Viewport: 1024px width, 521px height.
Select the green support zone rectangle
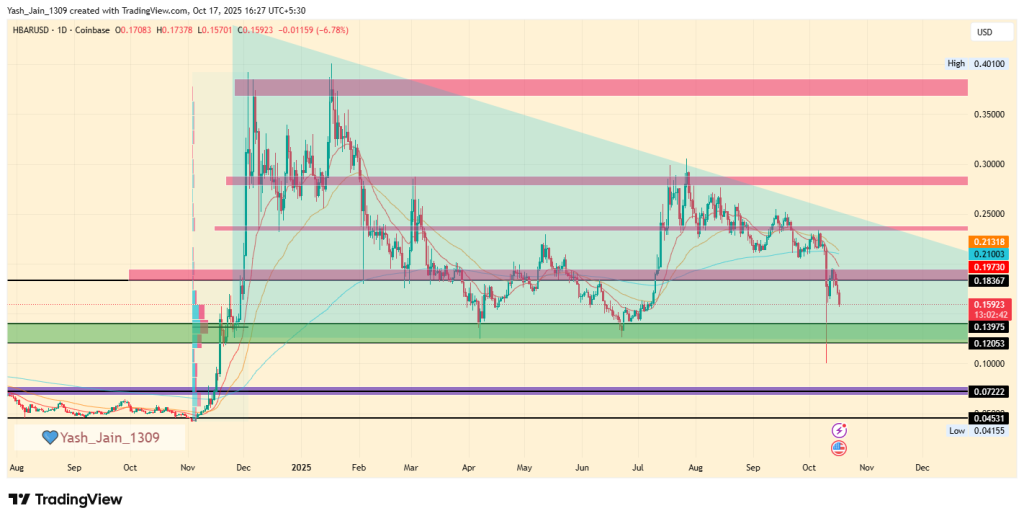pyautogui.click(x=500, y=333)
